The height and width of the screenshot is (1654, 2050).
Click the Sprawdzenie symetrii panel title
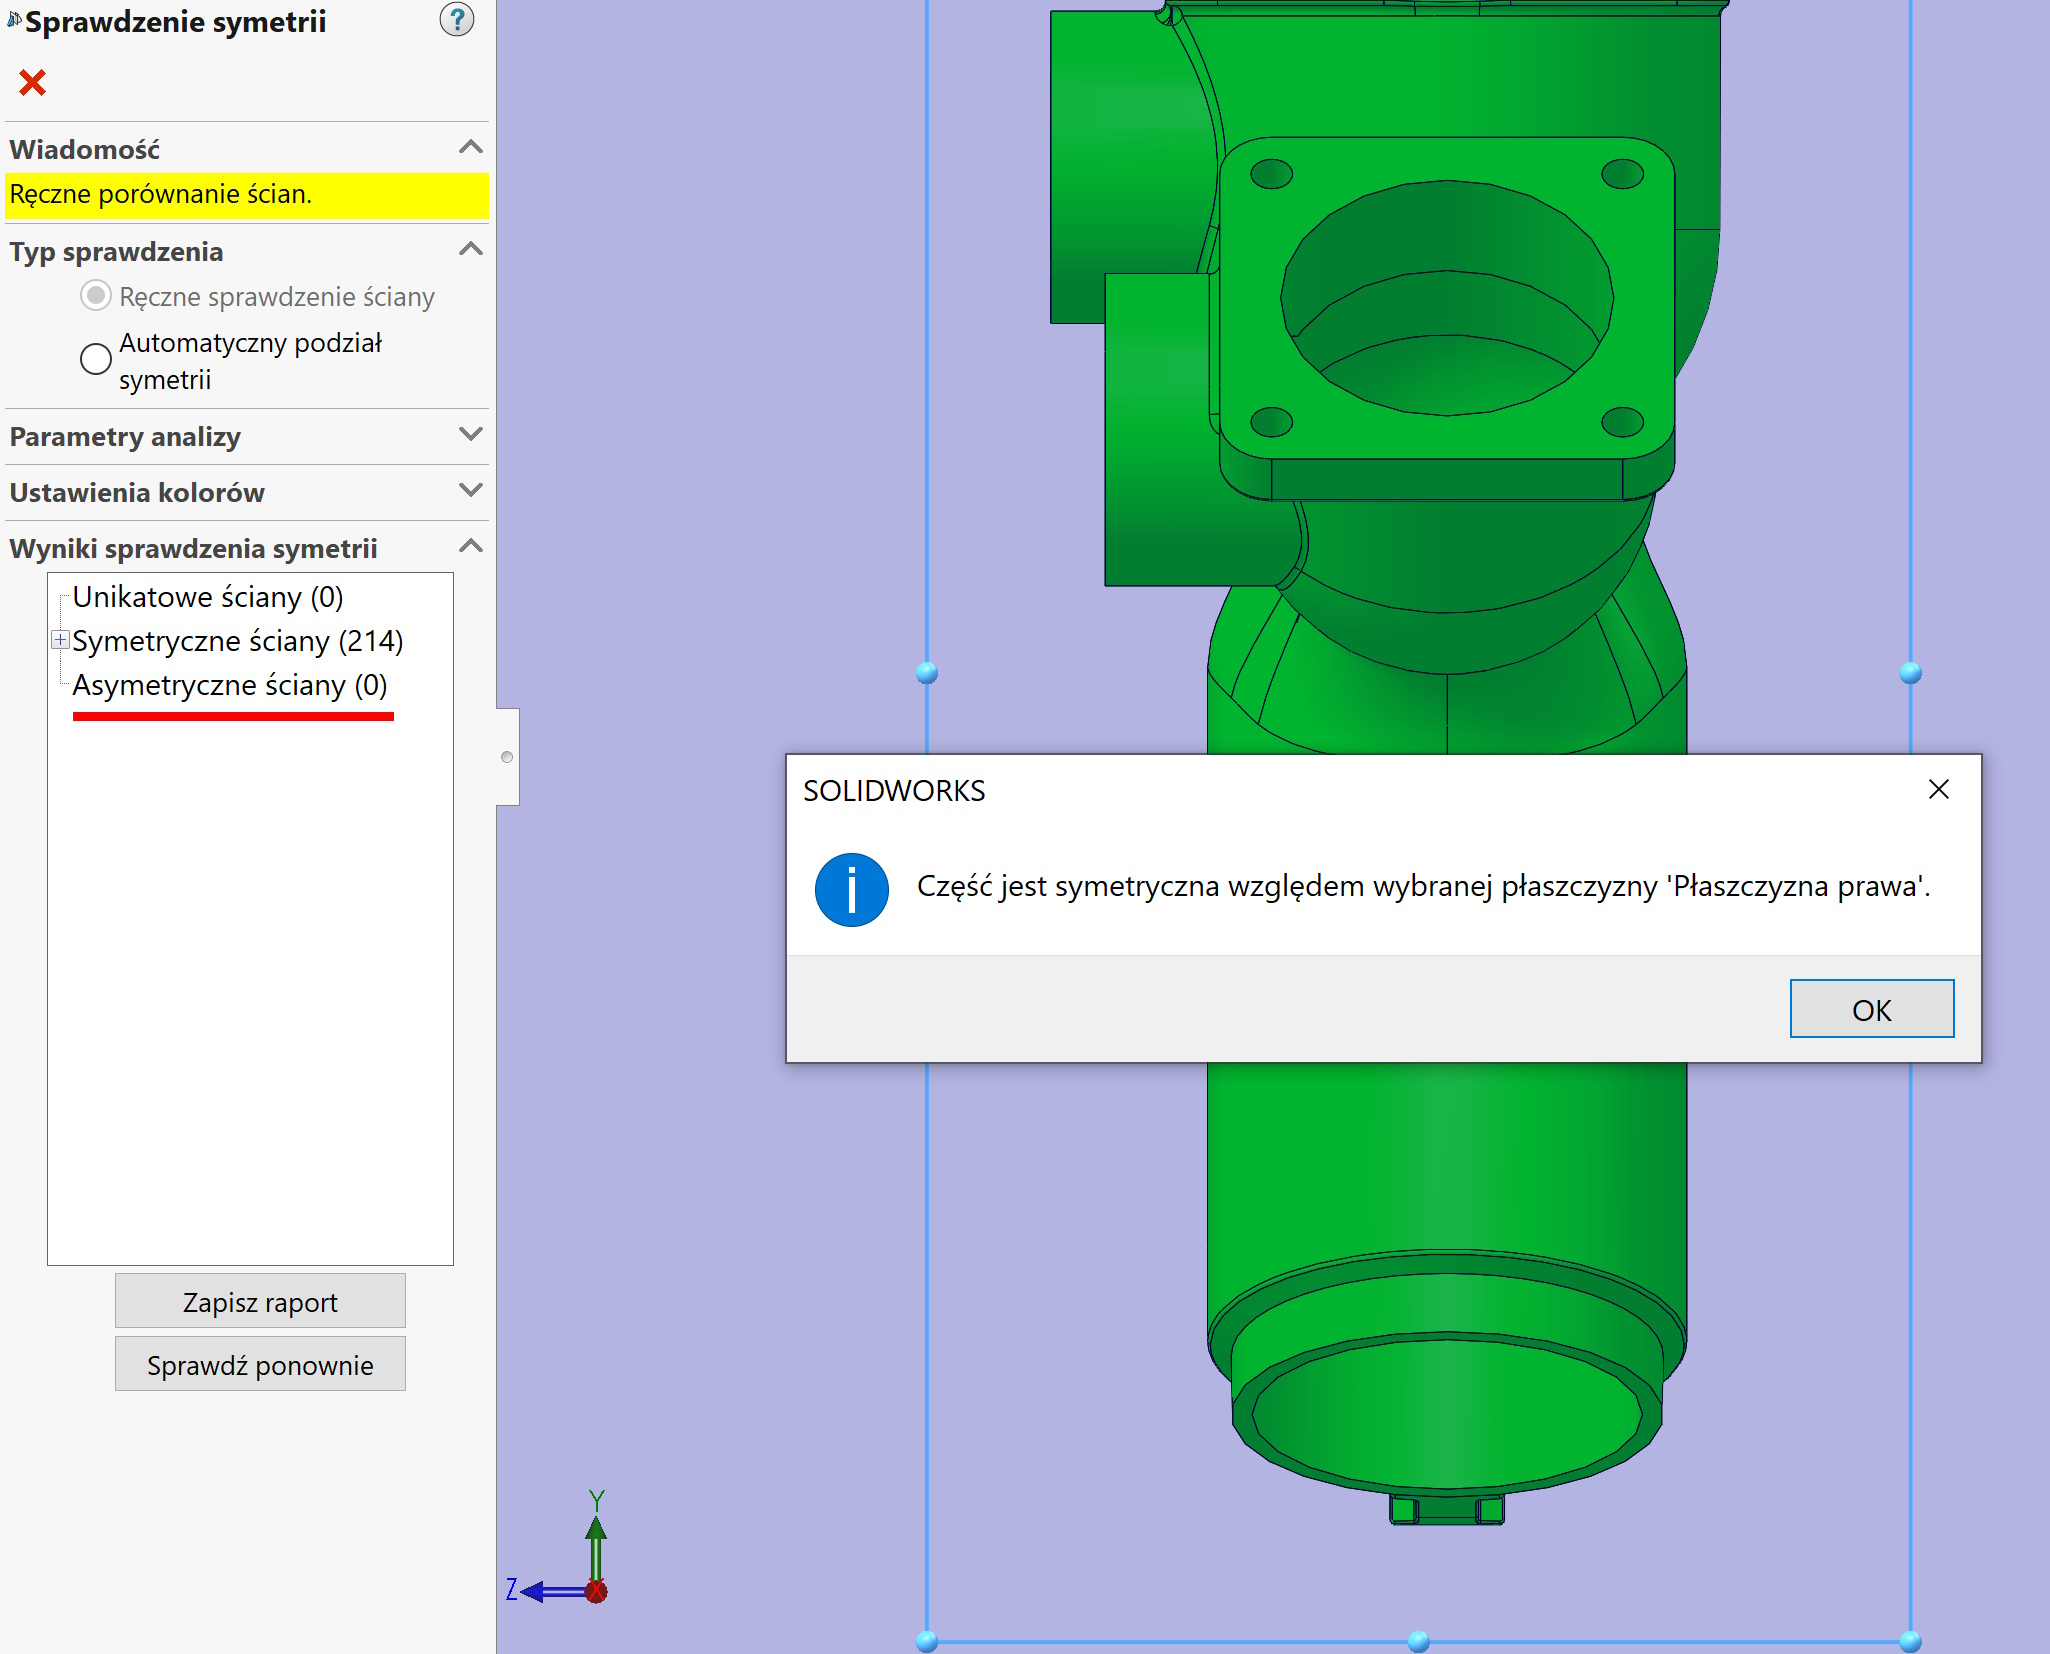(175, 22)
